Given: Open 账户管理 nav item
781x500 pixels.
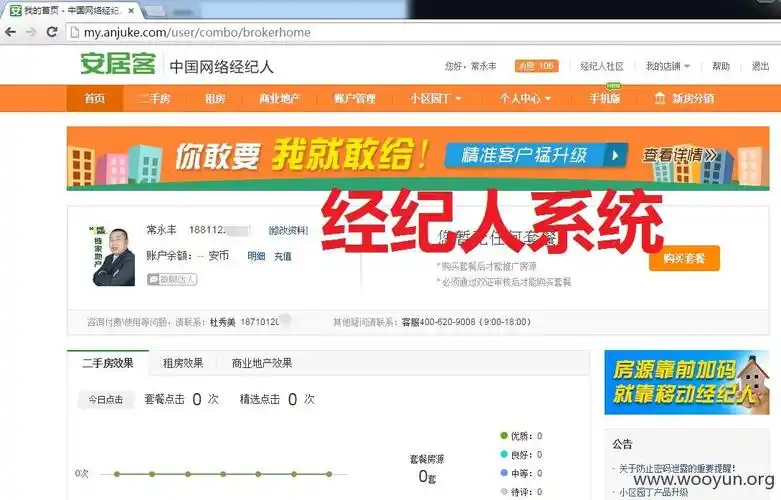Looking at the screenshot, I should click(355, 98).
